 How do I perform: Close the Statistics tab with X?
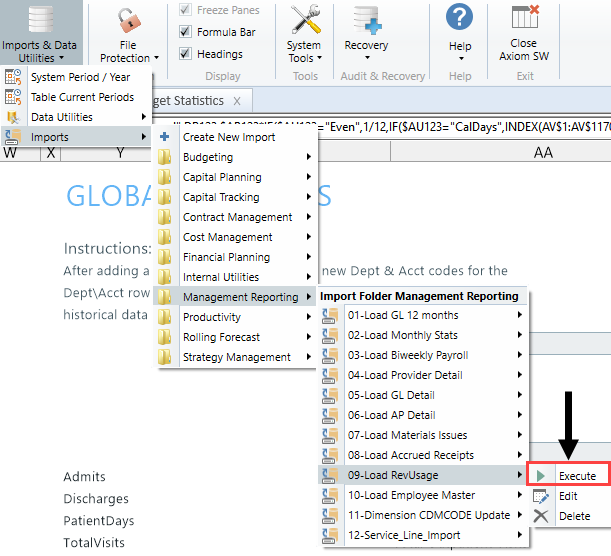click(236, 101)
